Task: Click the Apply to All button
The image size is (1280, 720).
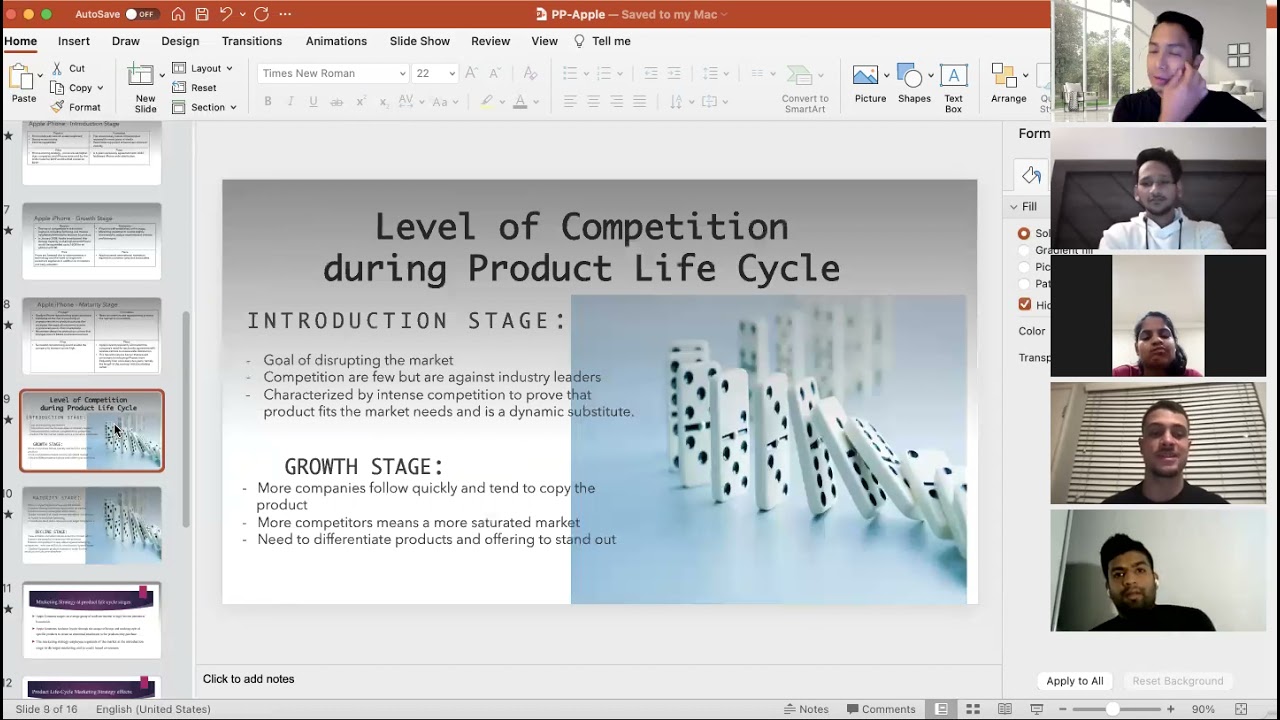Action: tap(1075, 681)
